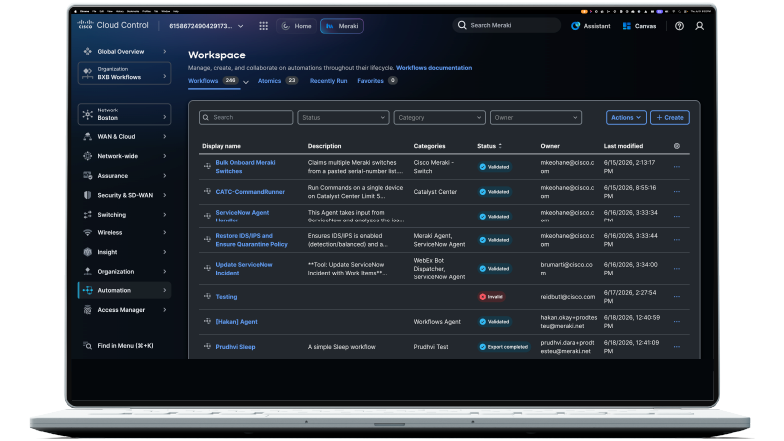Open the Category filter dropdown

[x=439, y=118]
